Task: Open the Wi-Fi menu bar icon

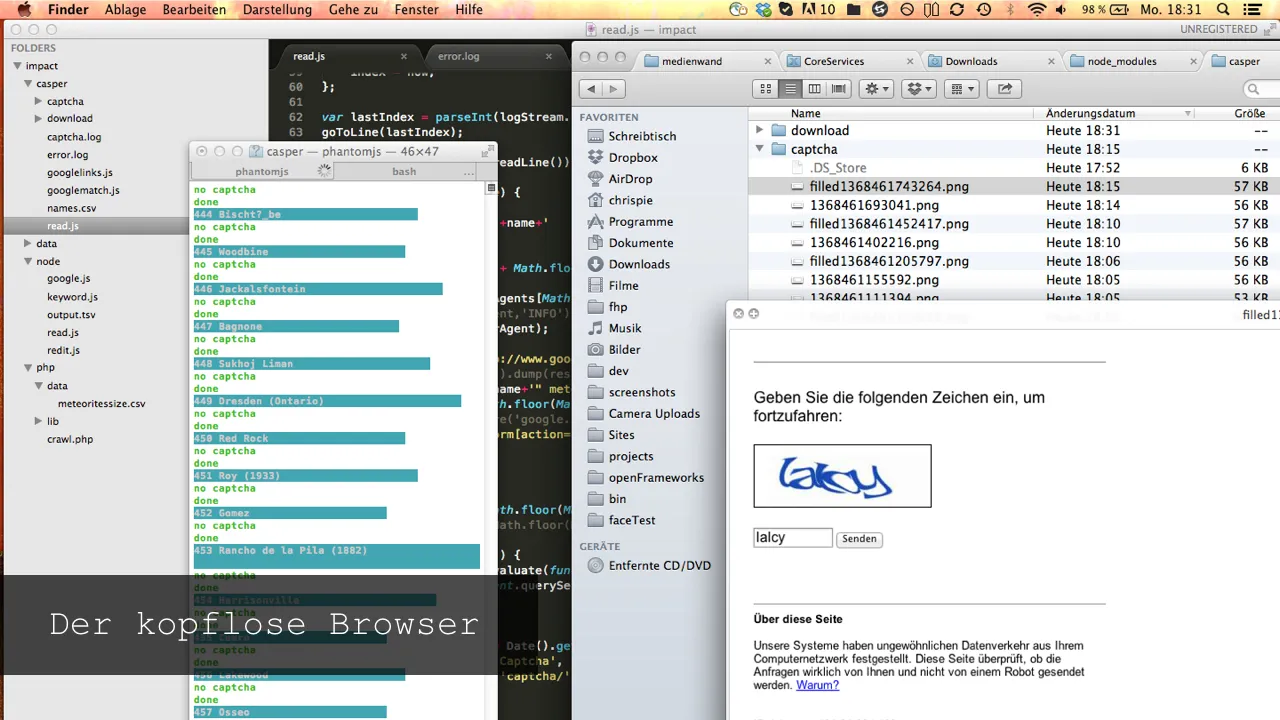Action: [1037, 9]
